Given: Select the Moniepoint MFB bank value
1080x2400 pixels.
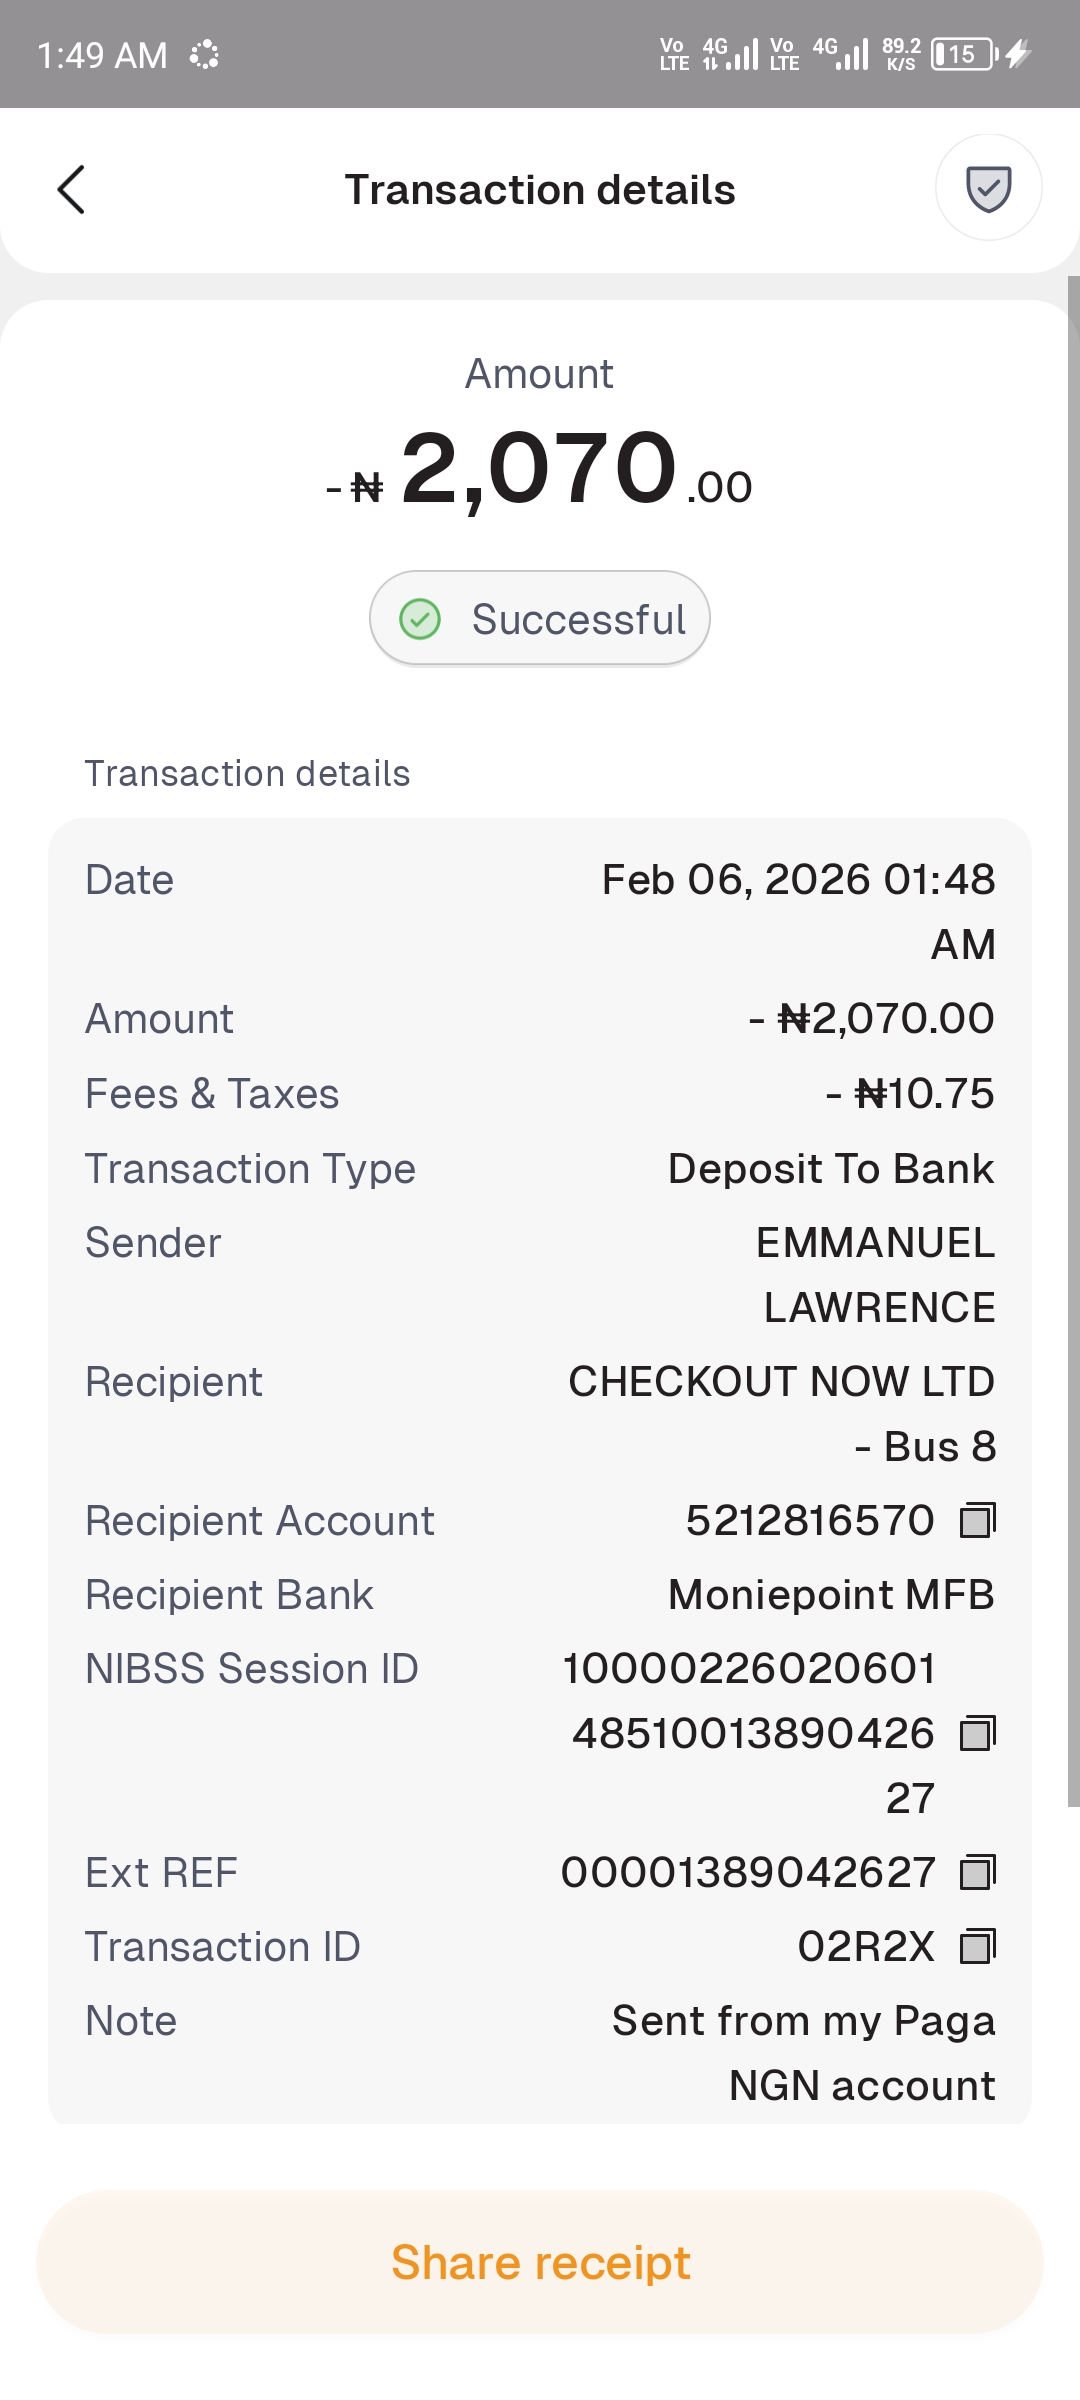Looking at the screenshot, I should click(831, 1595).
